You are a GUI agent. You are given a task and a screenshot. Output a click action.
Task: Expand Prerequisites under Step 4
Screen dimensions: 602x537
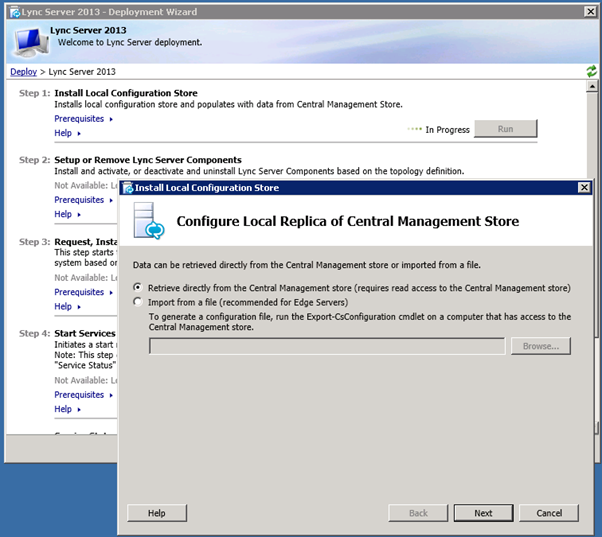click(x=83, y=395)
